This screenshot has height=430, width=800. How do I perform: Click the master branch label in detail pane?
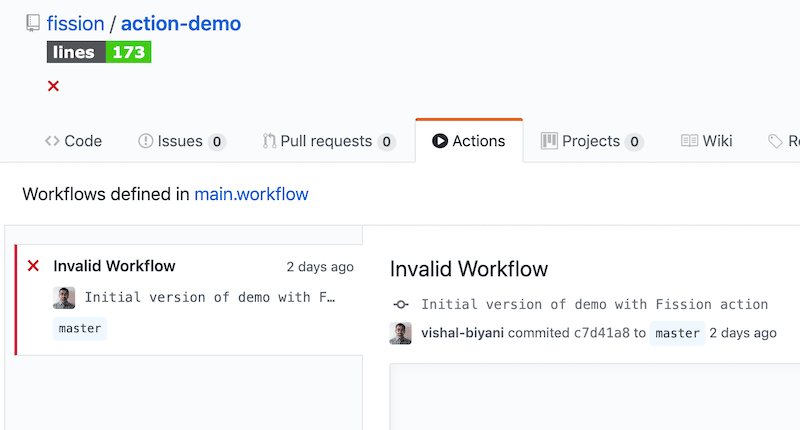pyautogui.click(x=678, y=333)
